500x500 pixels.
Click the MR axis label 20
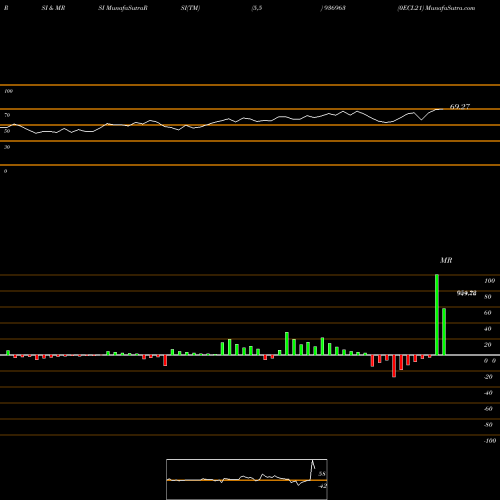point(488,345)
